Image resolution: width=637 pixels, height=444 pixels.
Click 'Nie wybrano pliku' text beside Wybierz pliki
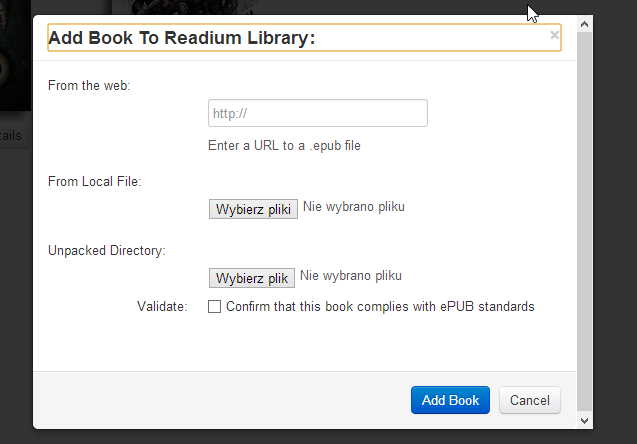pos(354,206)
